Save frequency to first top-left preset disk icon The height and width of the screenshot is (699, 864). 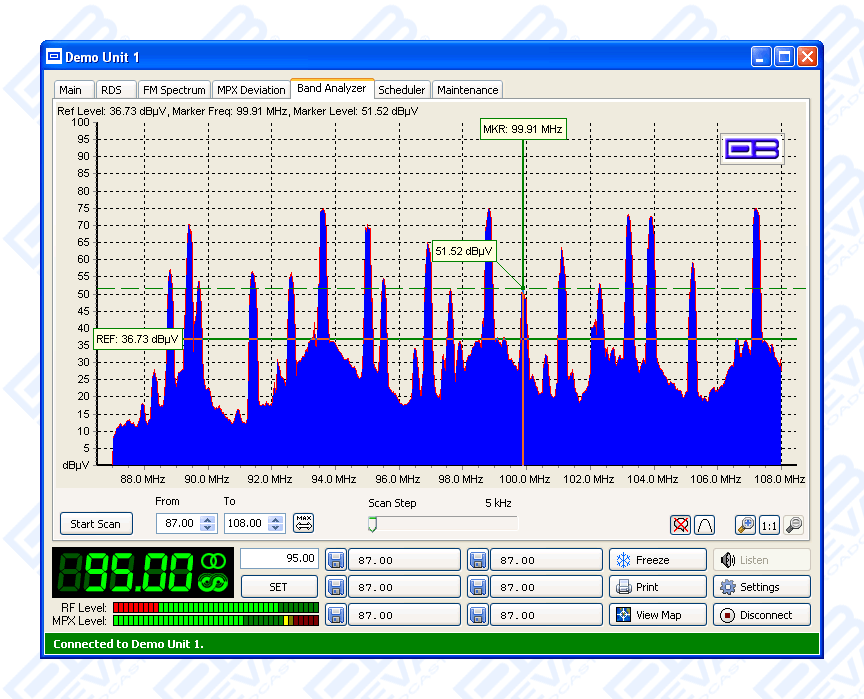[336, 560]
